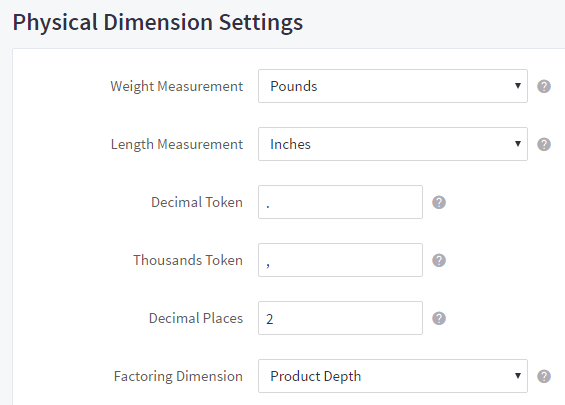Click the Decimal Token input field
565x405 pixels.
[340, 202]
